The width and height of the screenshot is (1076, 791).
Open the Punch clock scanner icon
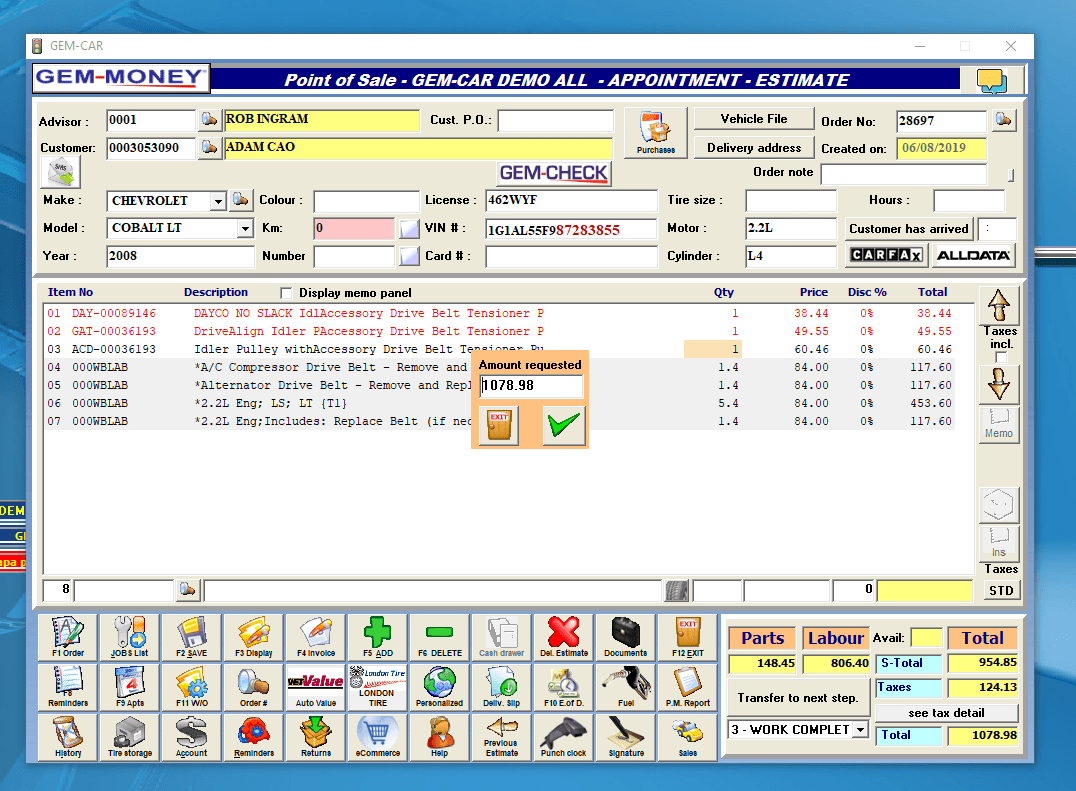pyautogui.click(x=563, y=737)
